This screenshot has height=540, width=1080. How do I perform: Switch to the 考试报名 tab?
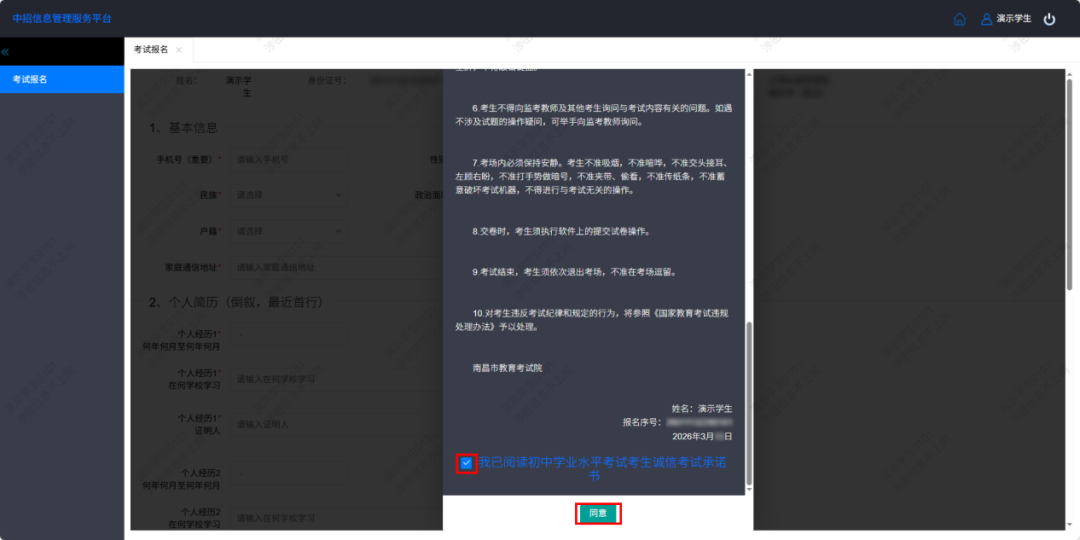click(151, 50)
